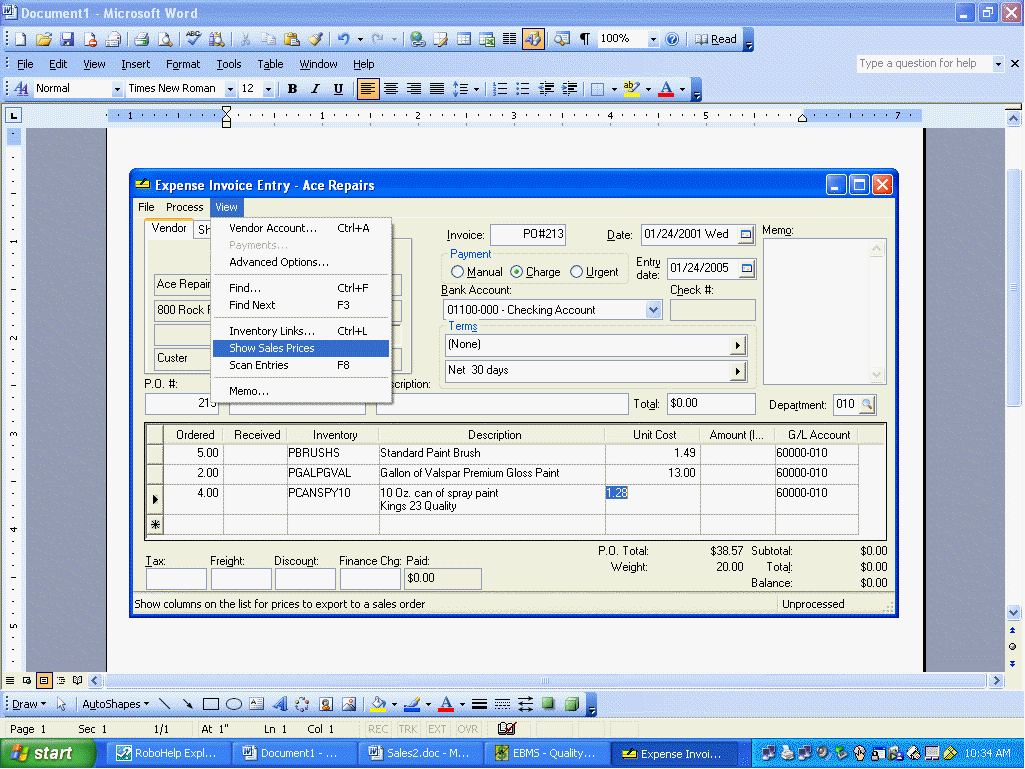Viewport: 1025px width, 769px height.
Task: Switch to Sales2.doc taskbar button
Action: coord(420,753)
